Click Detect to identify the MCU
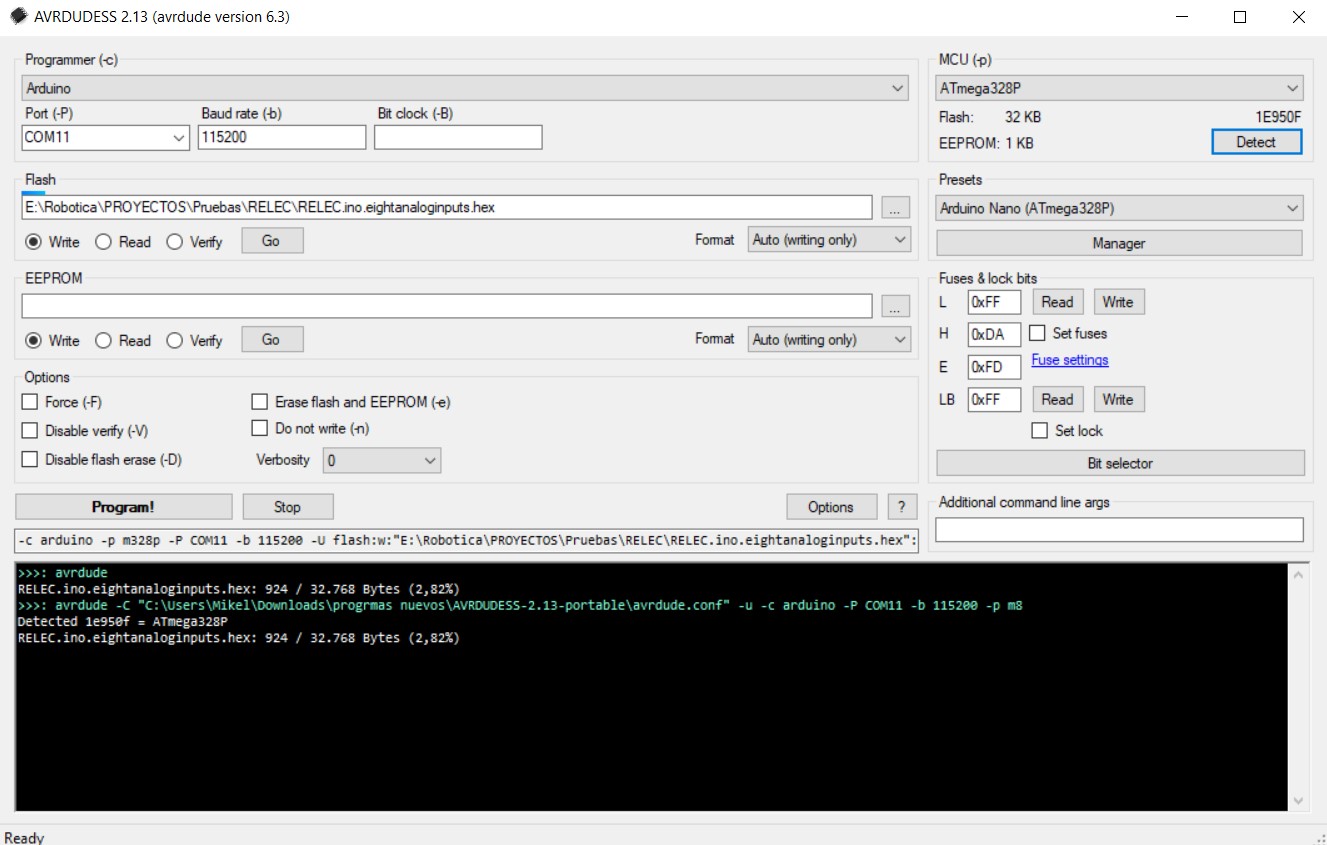1327x845 pixels. click(1256, 141)
